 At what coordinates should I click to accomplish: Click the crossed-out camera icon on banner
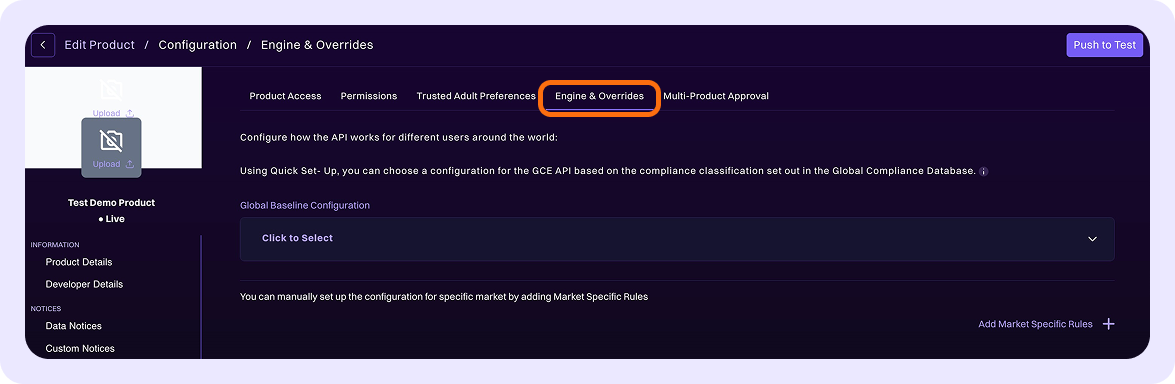click(112, 91)
